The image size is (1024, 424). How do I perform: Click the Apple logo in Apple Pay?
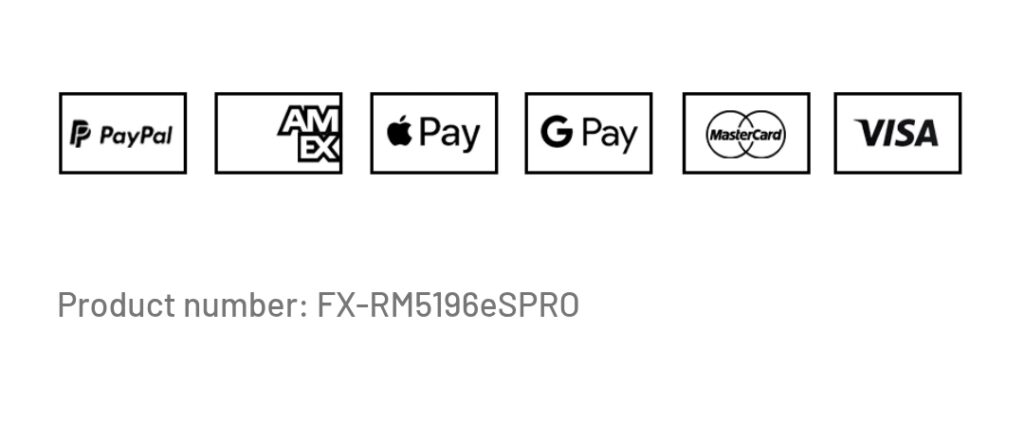[x=399, y=131]
